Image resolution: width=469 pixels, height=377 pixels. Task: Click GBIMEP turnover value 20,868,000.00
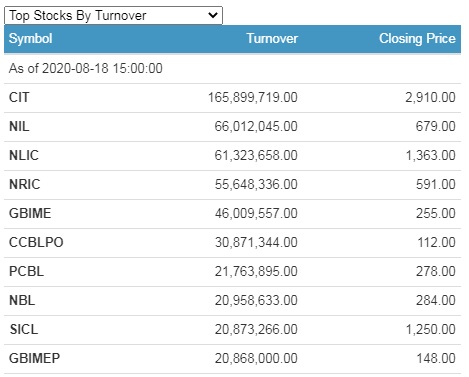pyautogui.click(x=256, y=359)
